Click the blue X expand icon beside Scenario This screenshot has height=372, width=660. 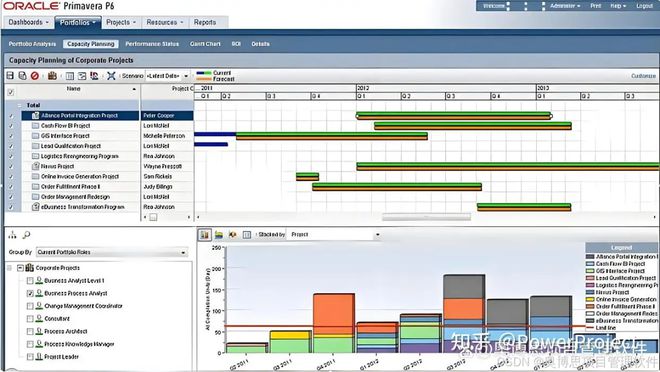pos(111,76)
